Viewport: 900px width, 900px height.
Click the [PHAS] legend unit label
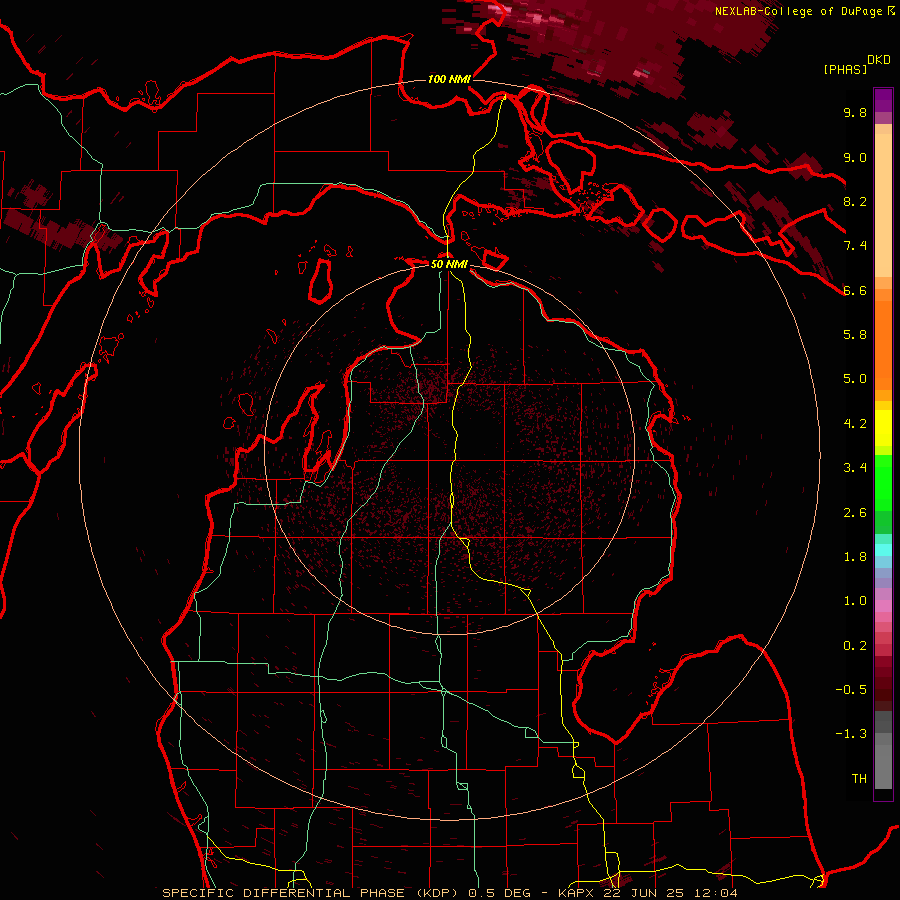pyautogui.click(x=845, y=70)
